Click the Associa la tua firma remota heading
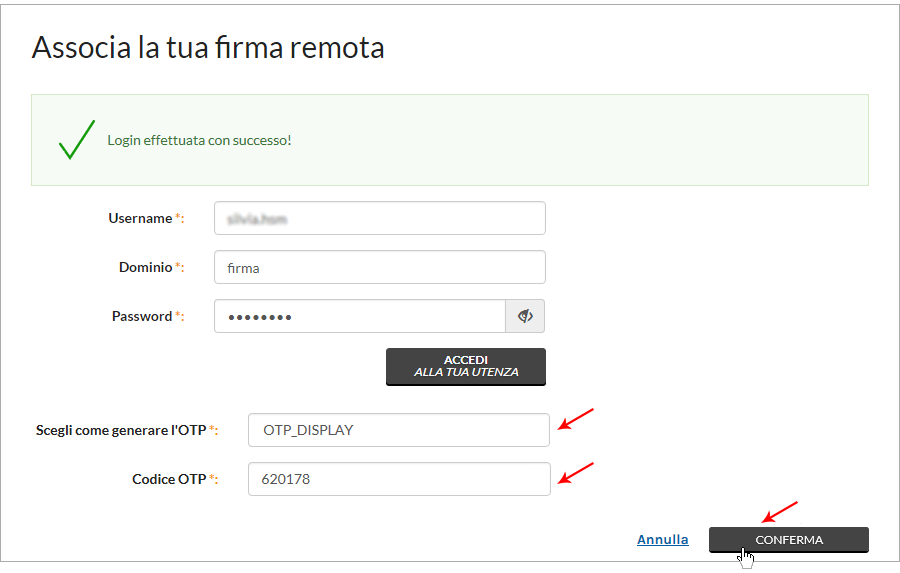The image size is (900, 573). 208,47
